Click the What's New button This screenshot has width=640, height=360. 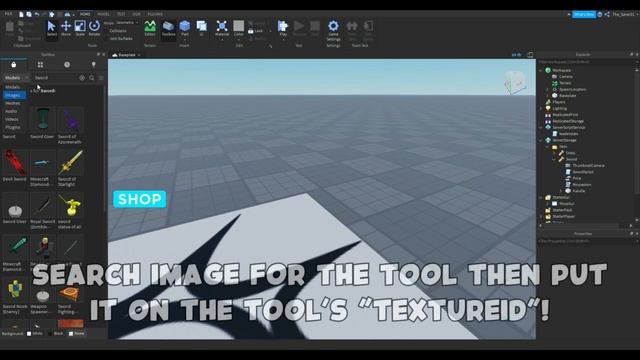click(x=584, y=14)
